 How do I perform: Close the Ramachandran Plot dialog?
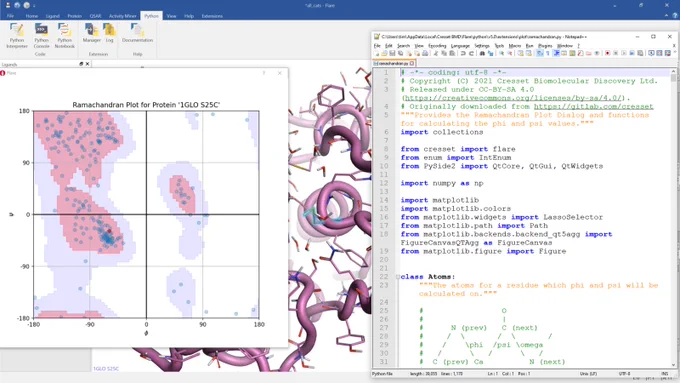pyautogui.click(x=280, y=73)
